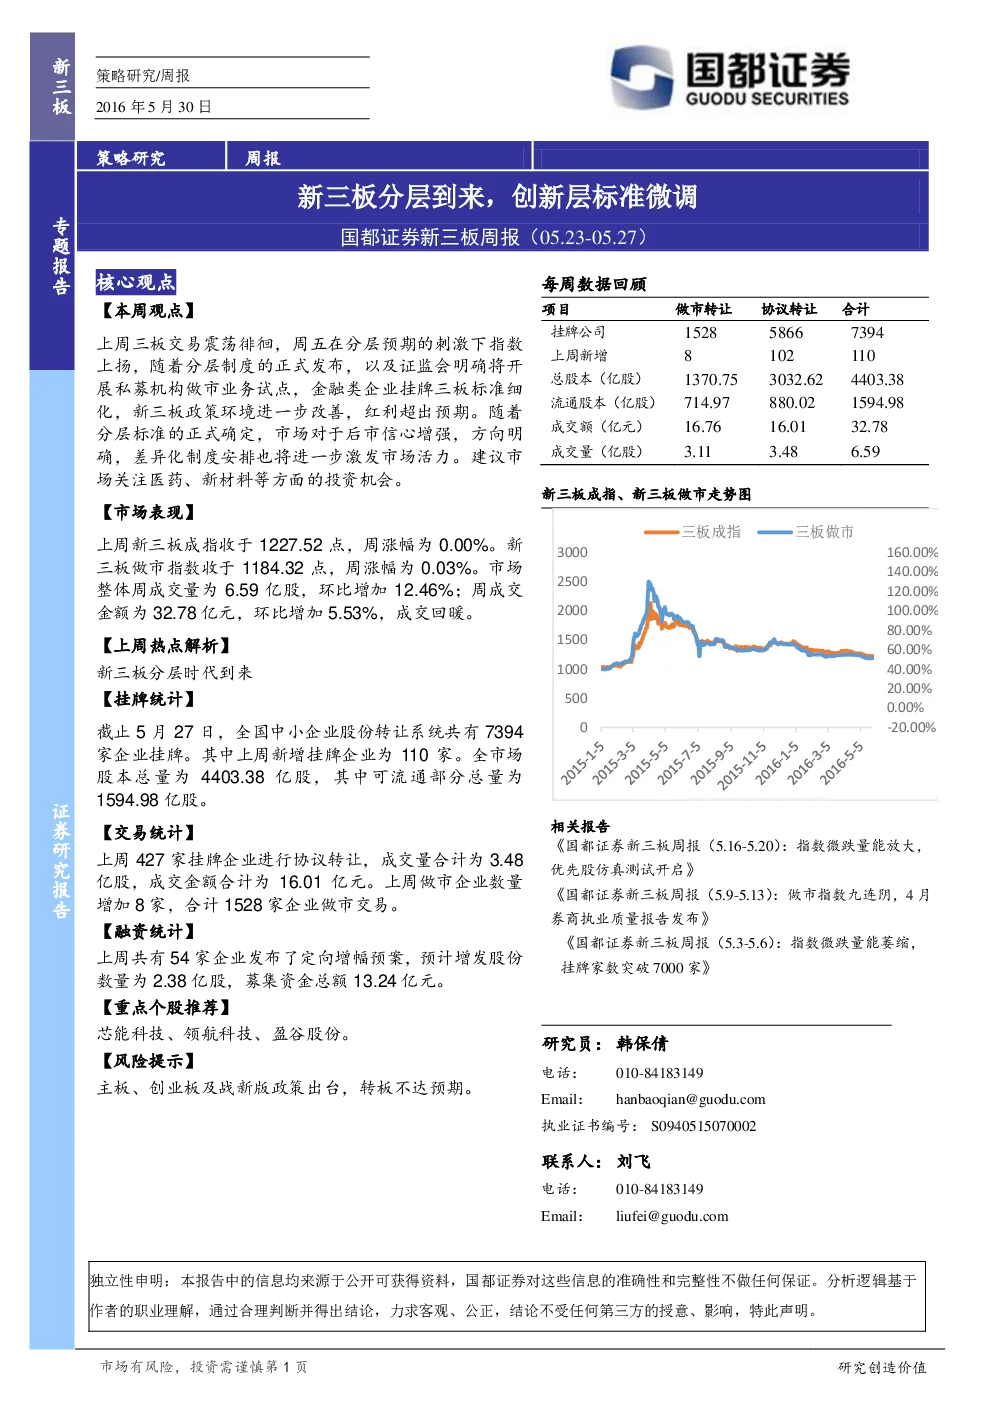Image resolution: width=992 pixels, height=1403 pixels.
Task: Click the date 2016 年 5 月 30 日
Action: click(154, 107)
